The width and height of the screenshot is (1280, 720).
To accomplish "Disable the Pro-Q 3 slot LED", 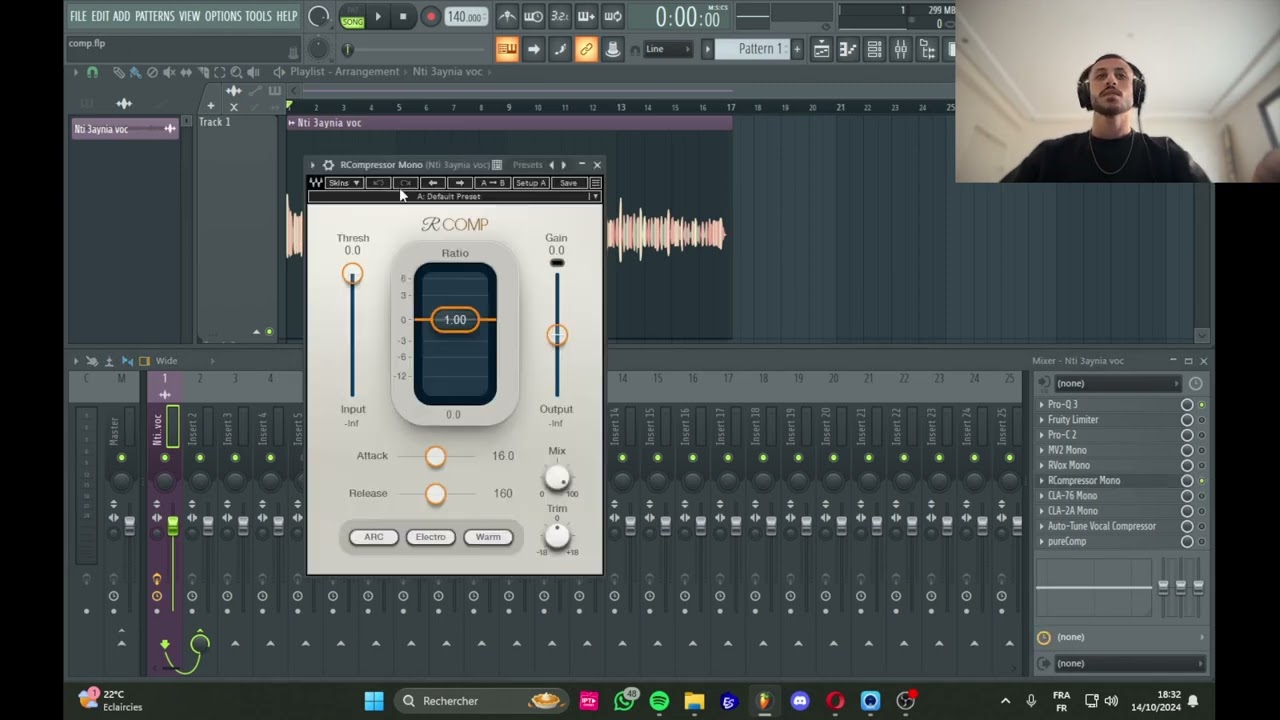I will 1201,405.
